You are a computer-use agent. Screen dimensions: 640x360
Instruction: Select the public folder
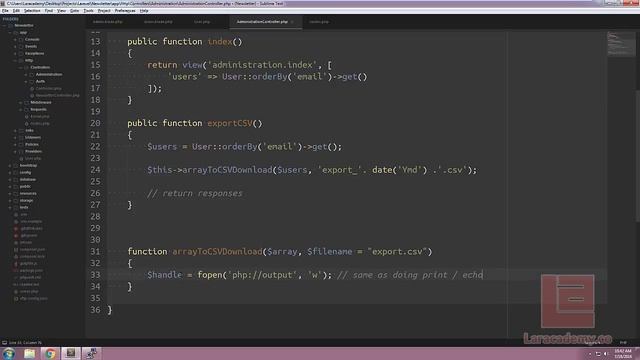pyautogui.click(x=25, y=187)
